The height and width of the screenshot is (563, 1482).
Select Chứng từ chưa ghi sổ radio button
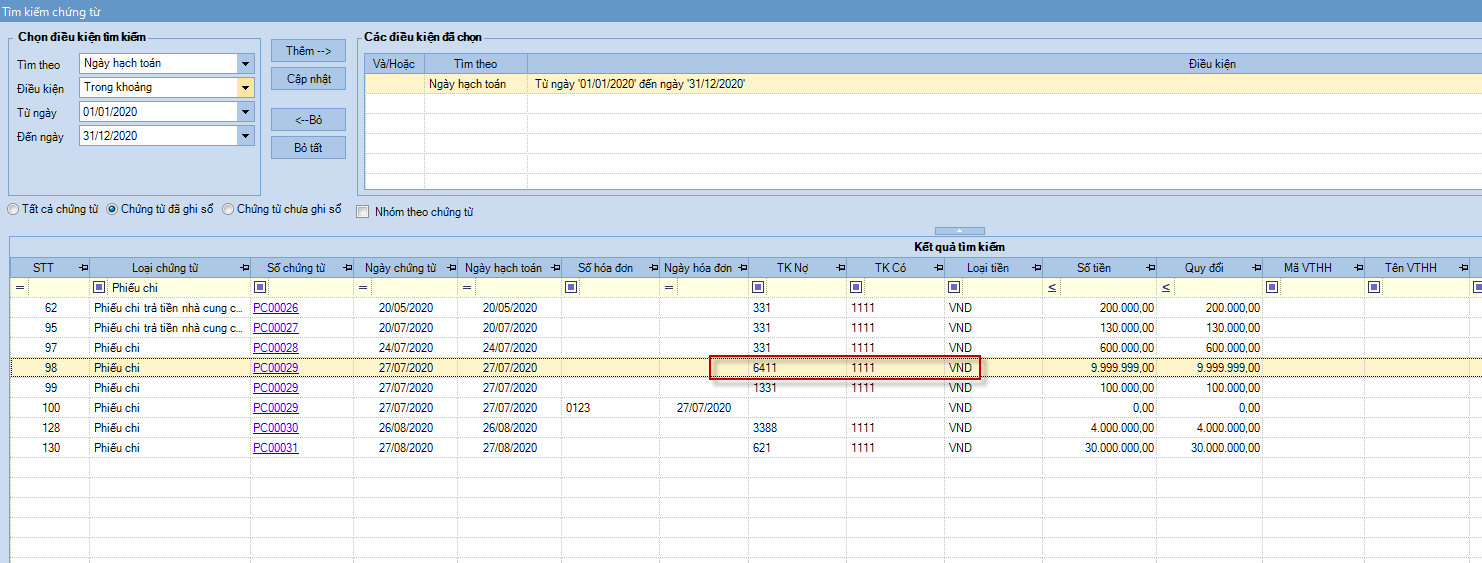coord(229,210)
